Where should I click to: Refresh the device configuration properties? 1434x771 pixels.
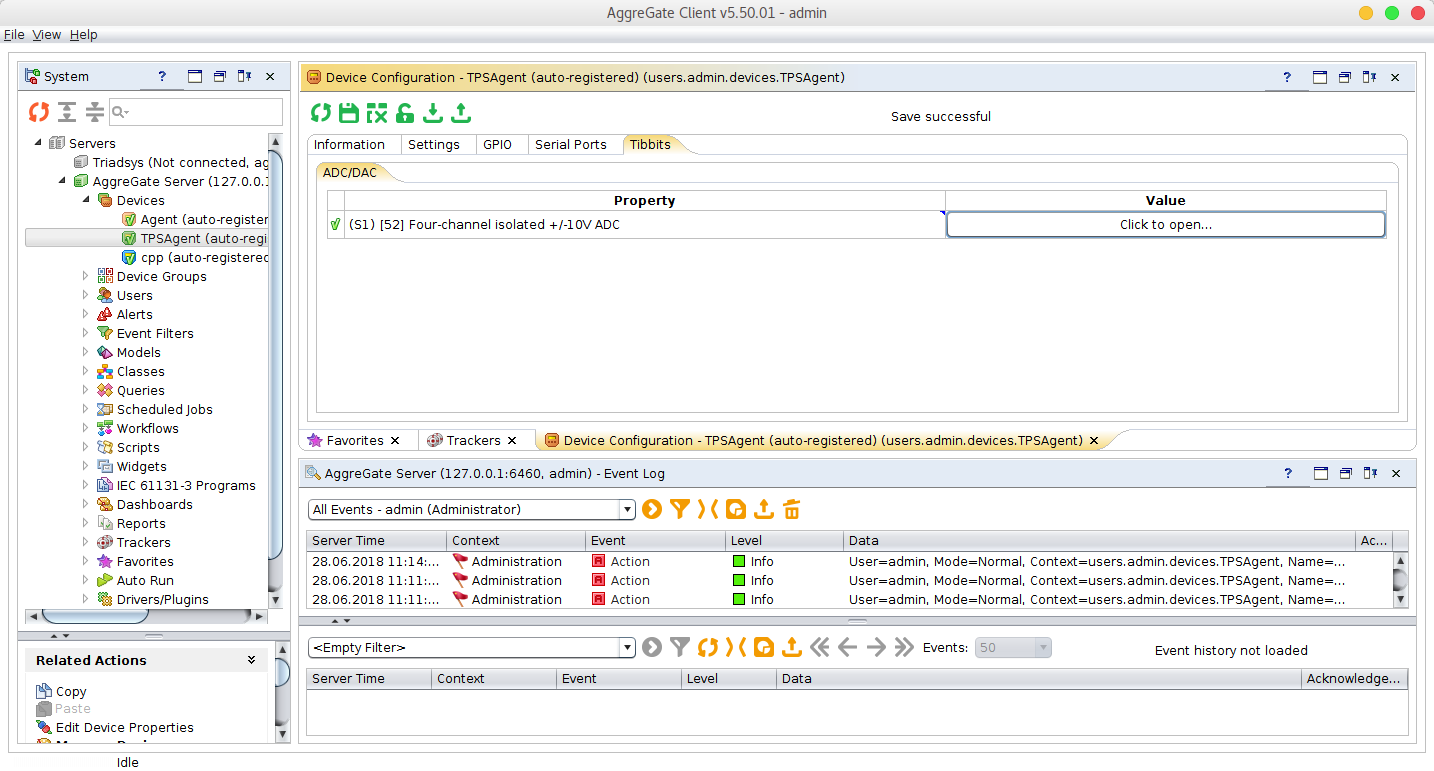[x=320, y=113]
